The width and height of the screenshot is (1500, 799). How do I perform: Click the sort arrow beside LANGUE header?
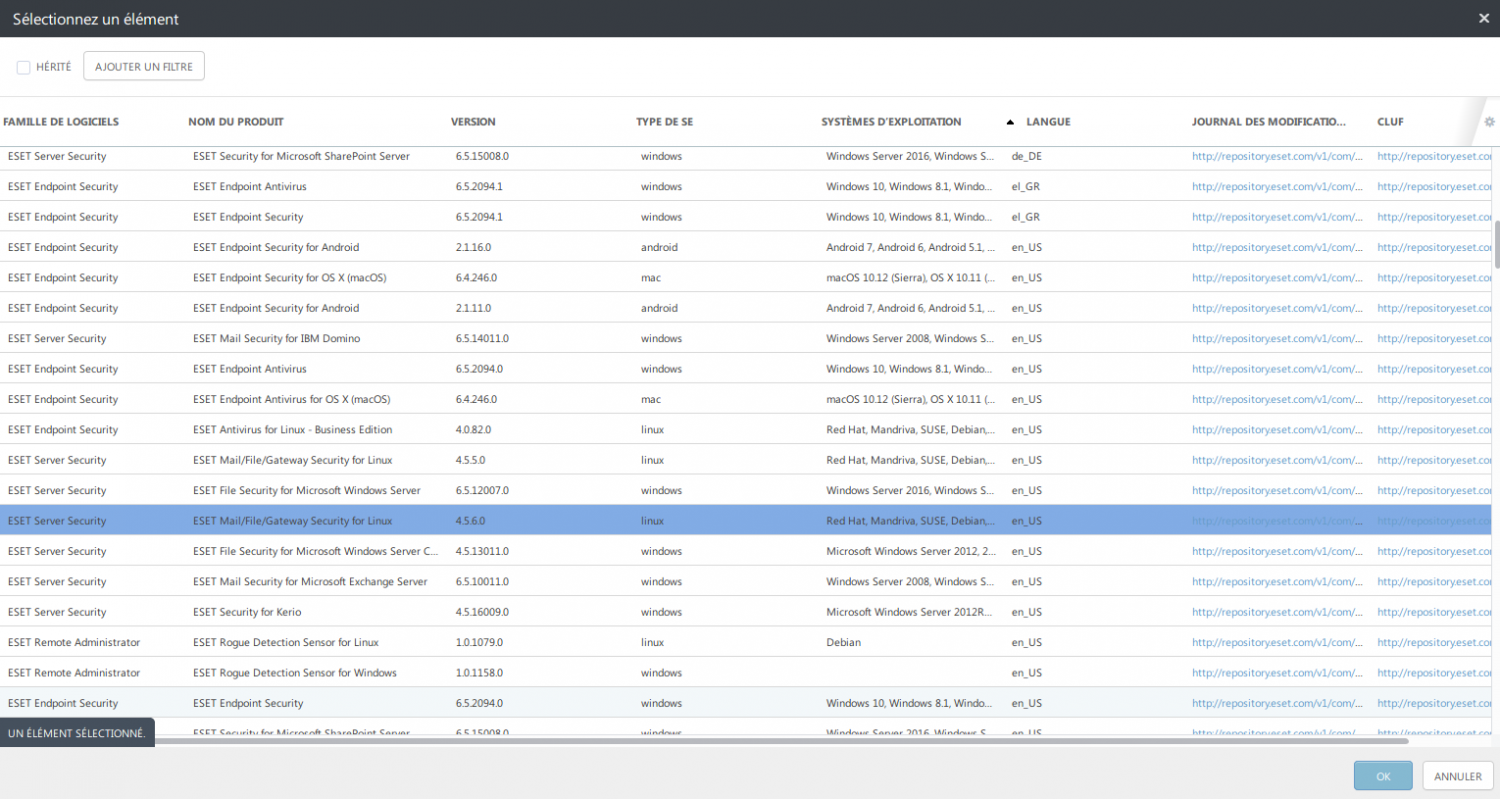click(x=1010, y=122)
